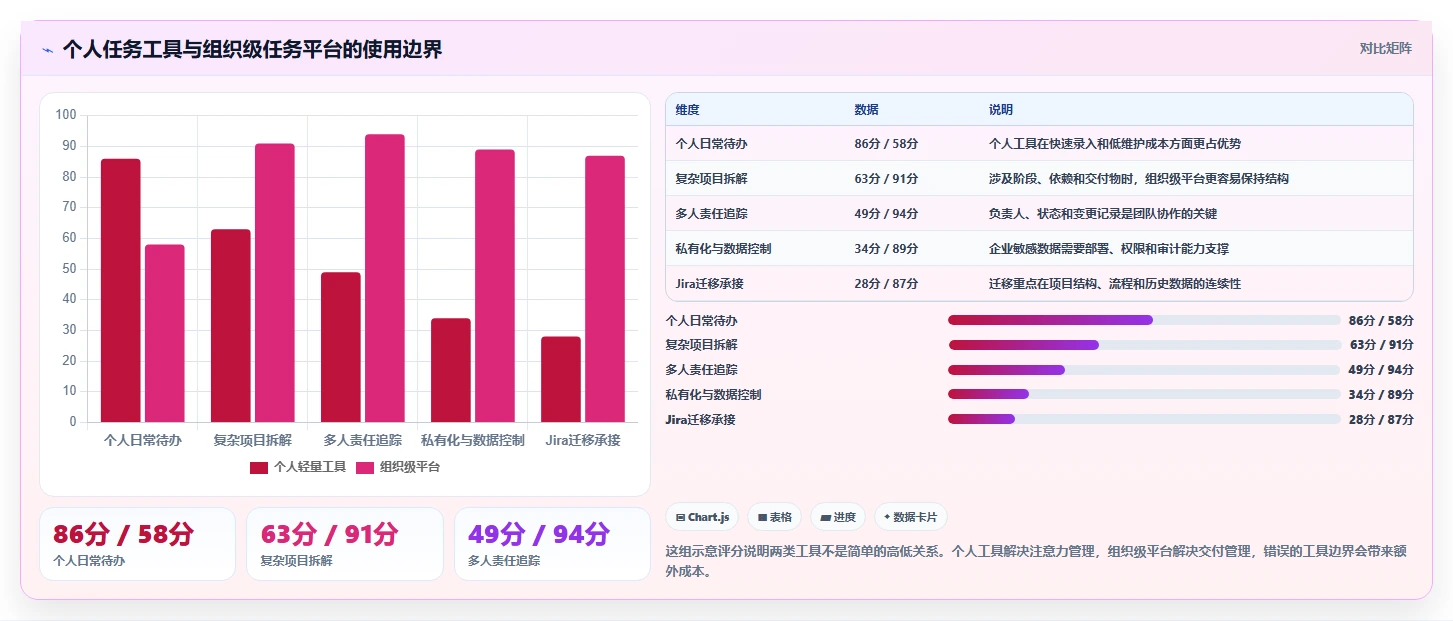Click the Jira迁移承接 x-axis label

(583, 440)
